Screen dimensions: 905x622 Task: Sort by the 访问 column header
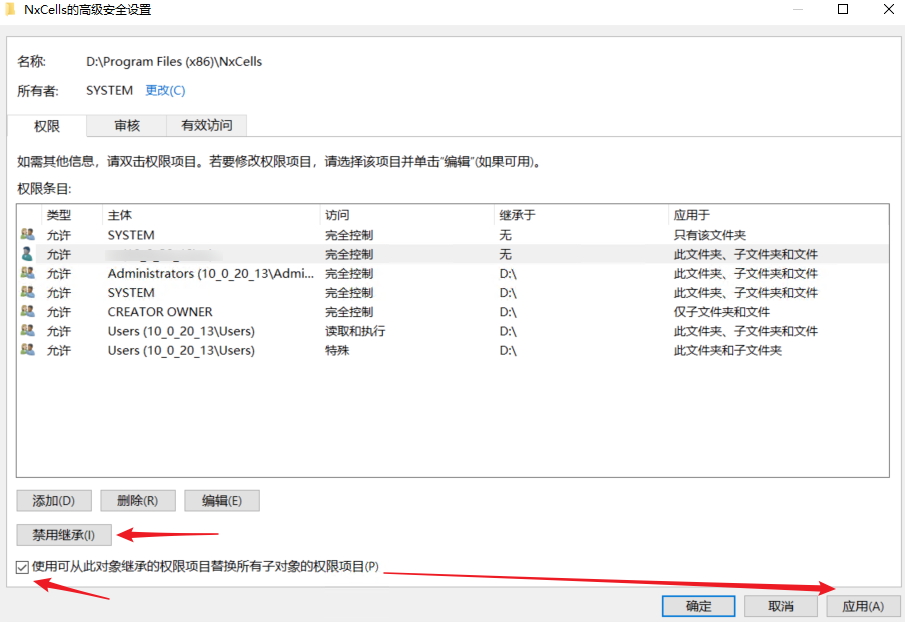pyautogui.click(x=407, y=215)
